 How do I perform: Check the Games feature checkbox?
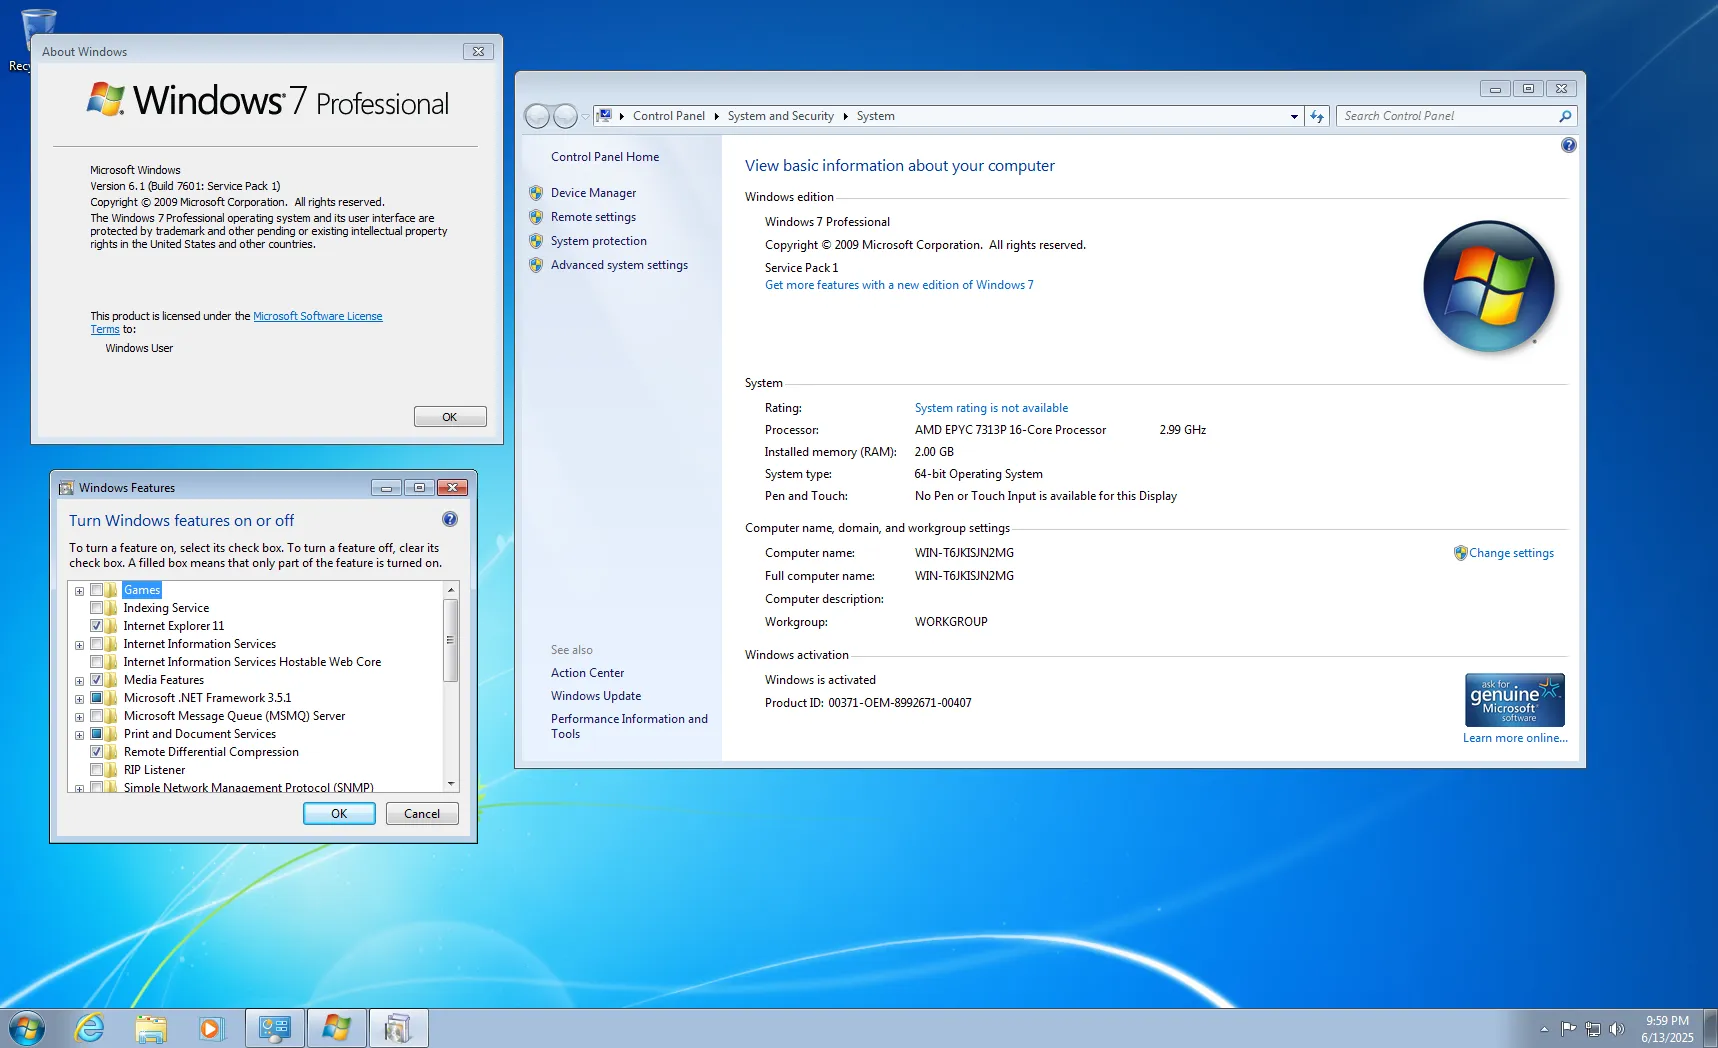coord(96,590)
